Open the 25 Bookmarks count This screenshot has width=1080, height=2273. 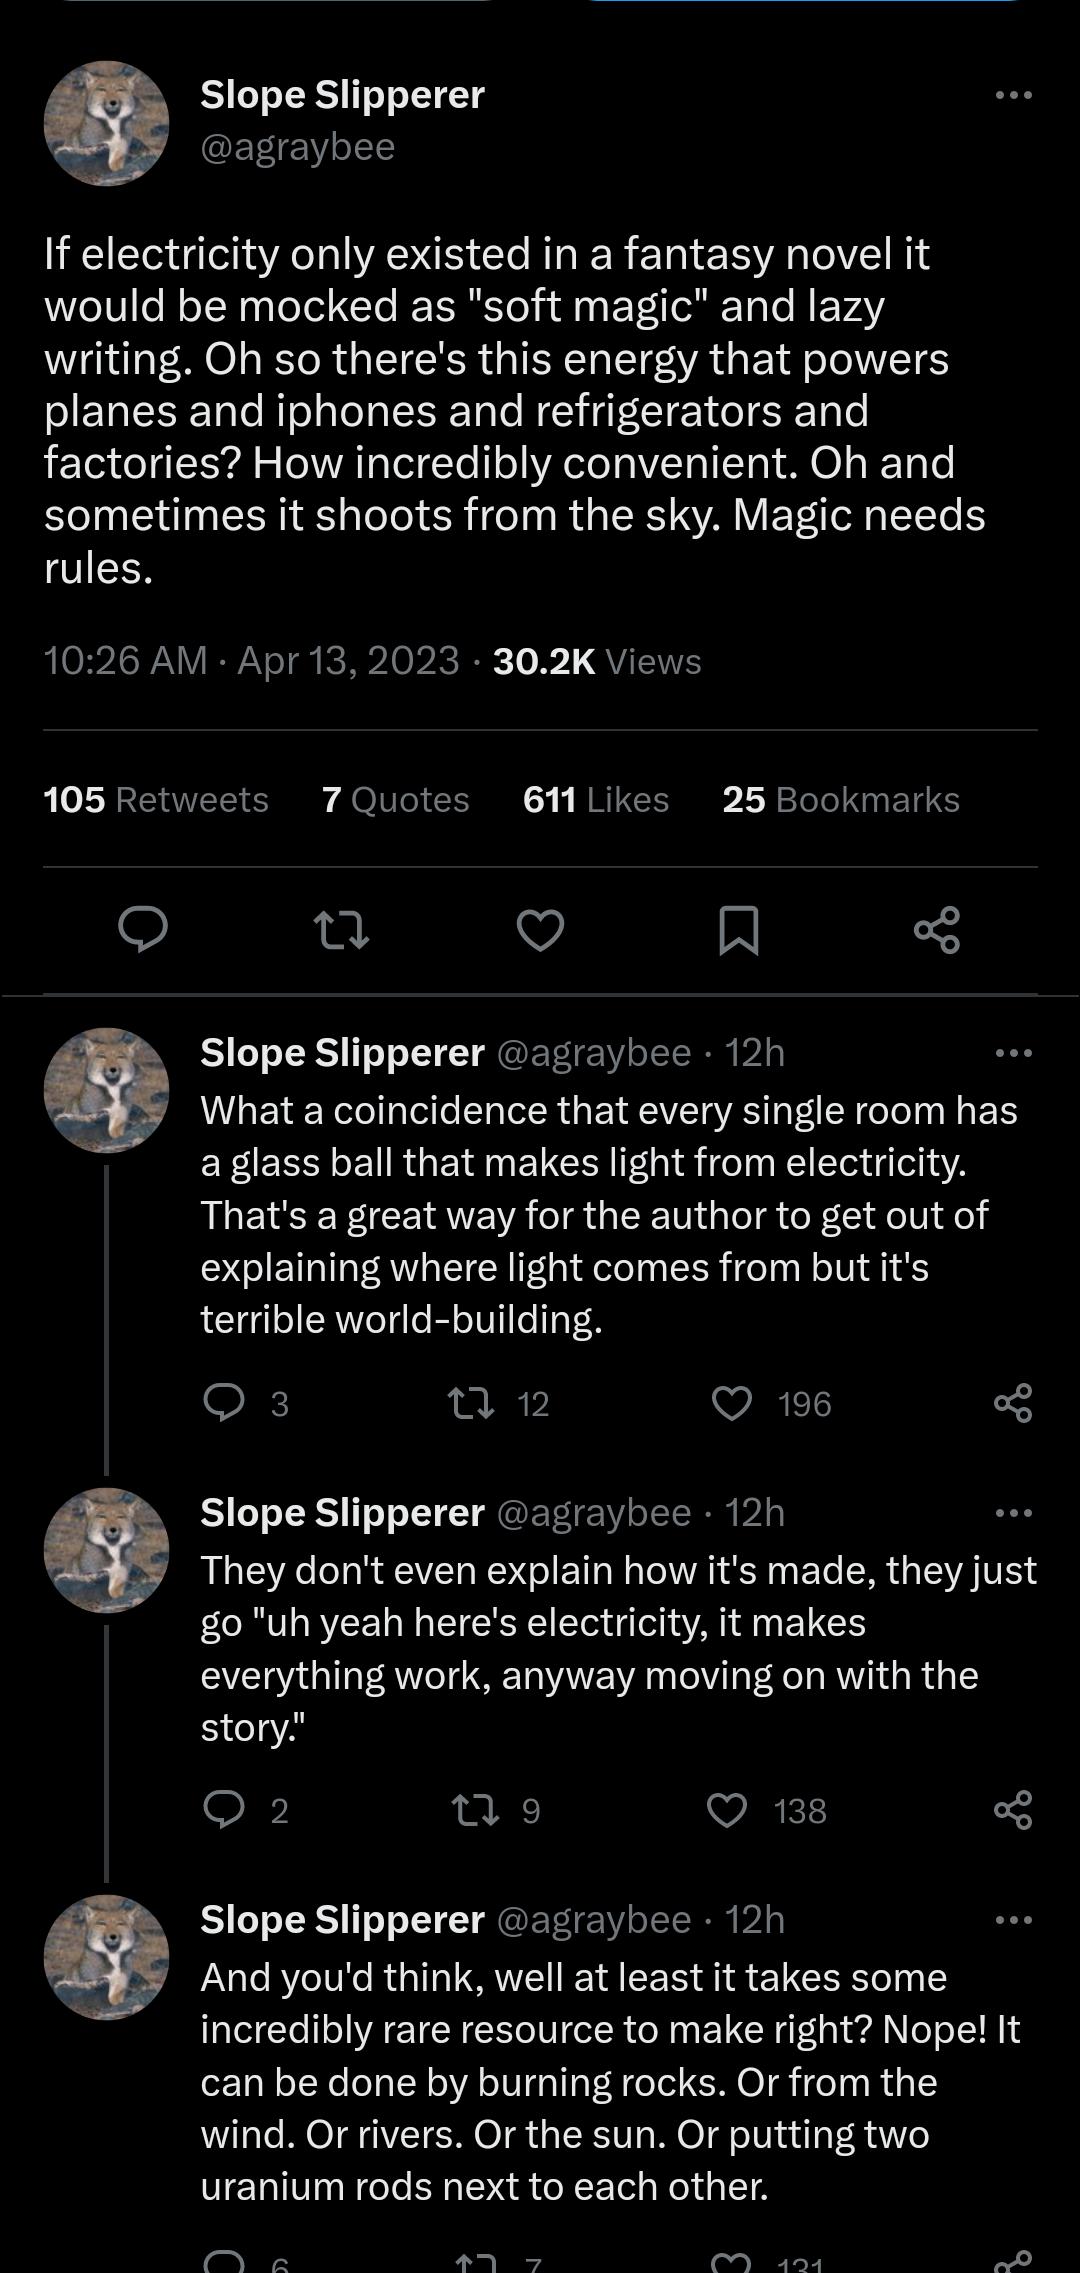tap(840, 800)
